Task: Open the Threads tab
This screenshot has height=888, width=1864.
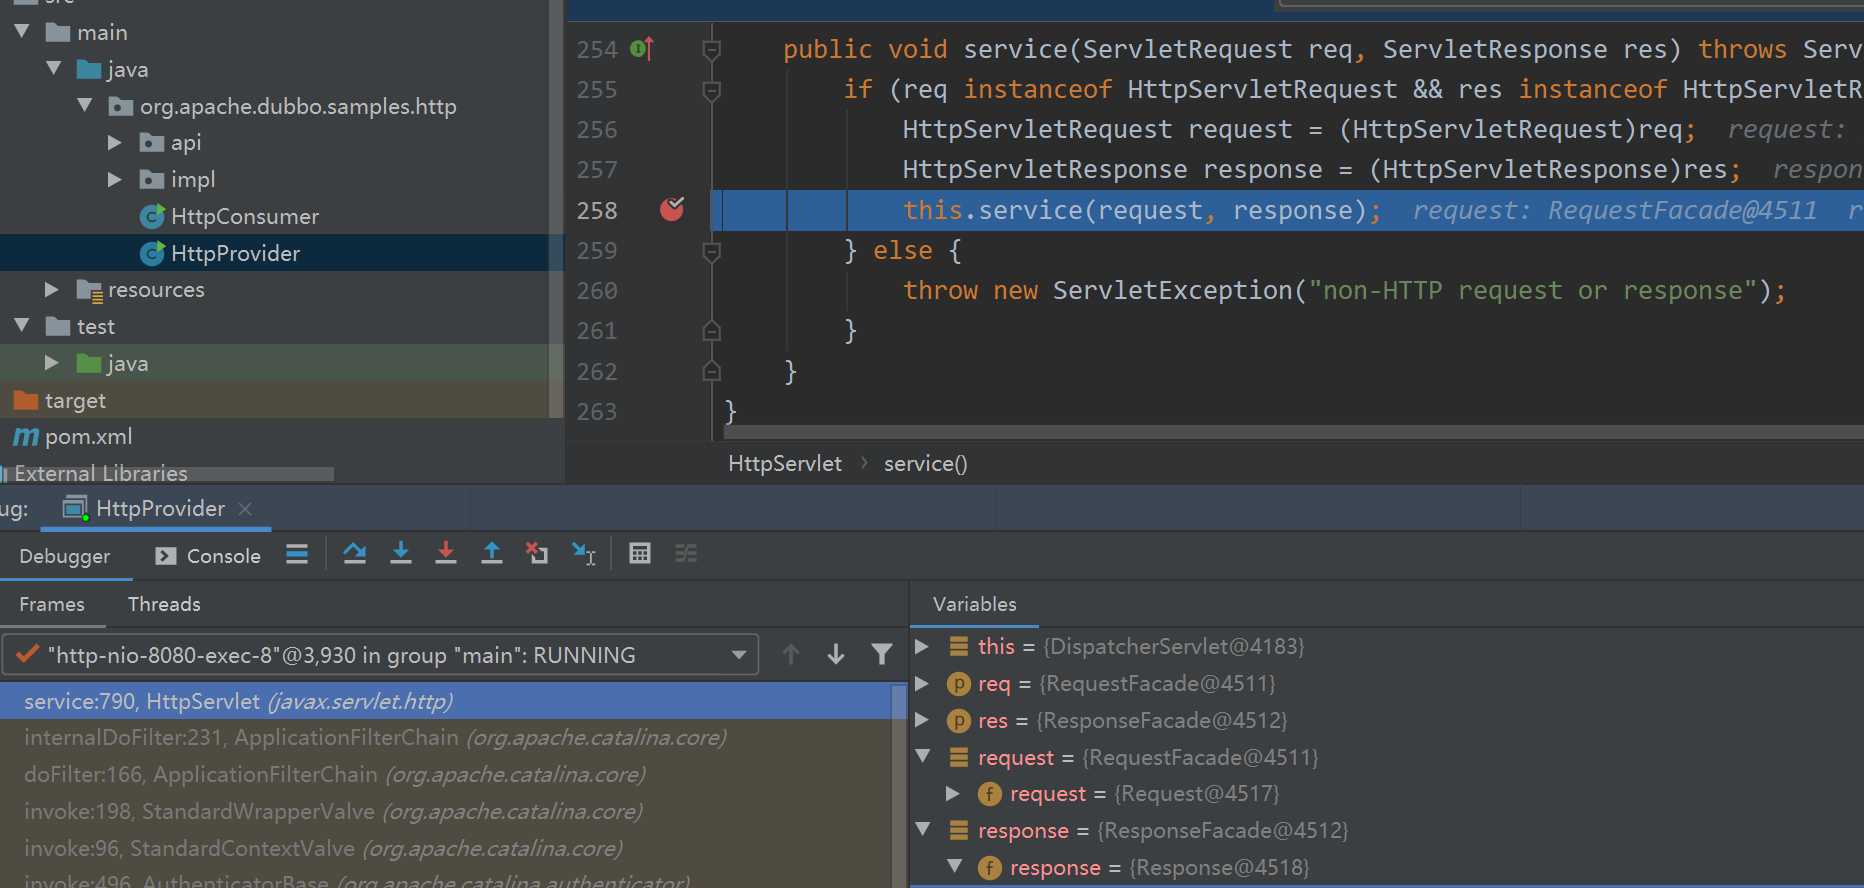Action: (x=164, y=604)
